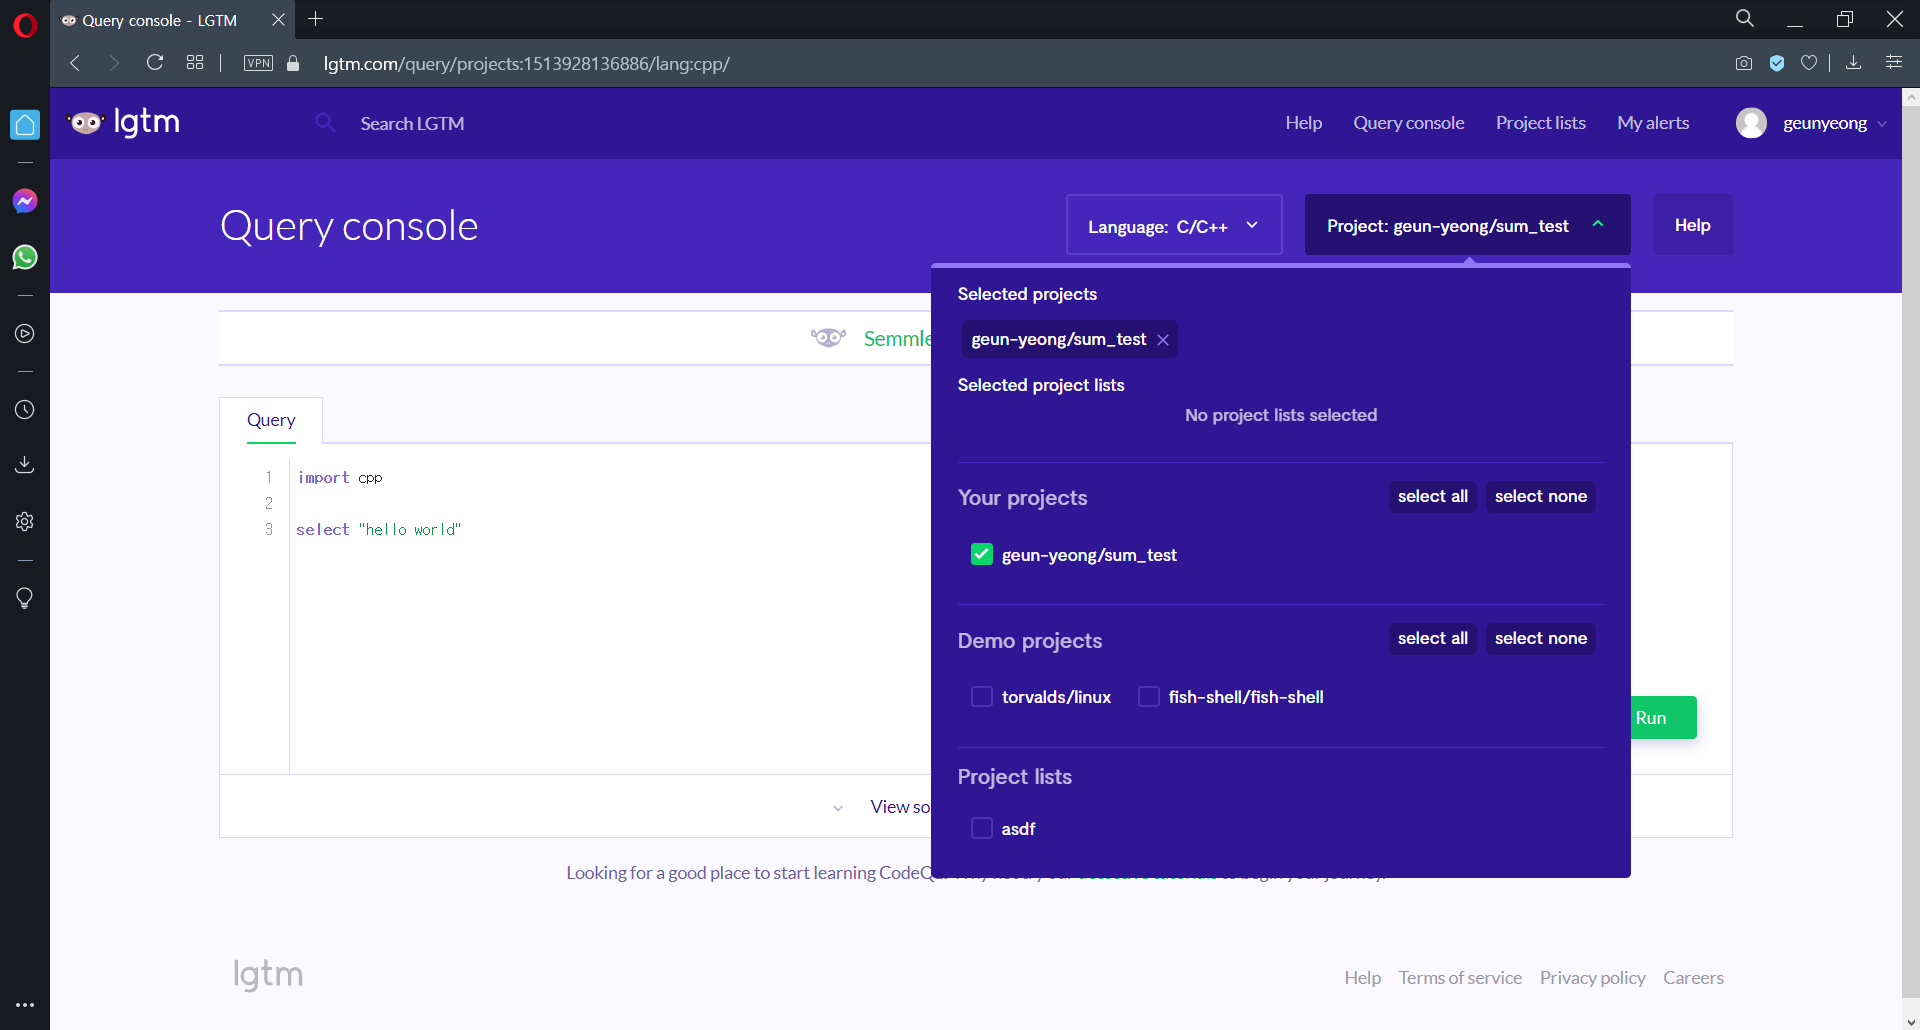1920x1030 pixels.
Task: Open a new tab with plus
Action: (316, 19)
